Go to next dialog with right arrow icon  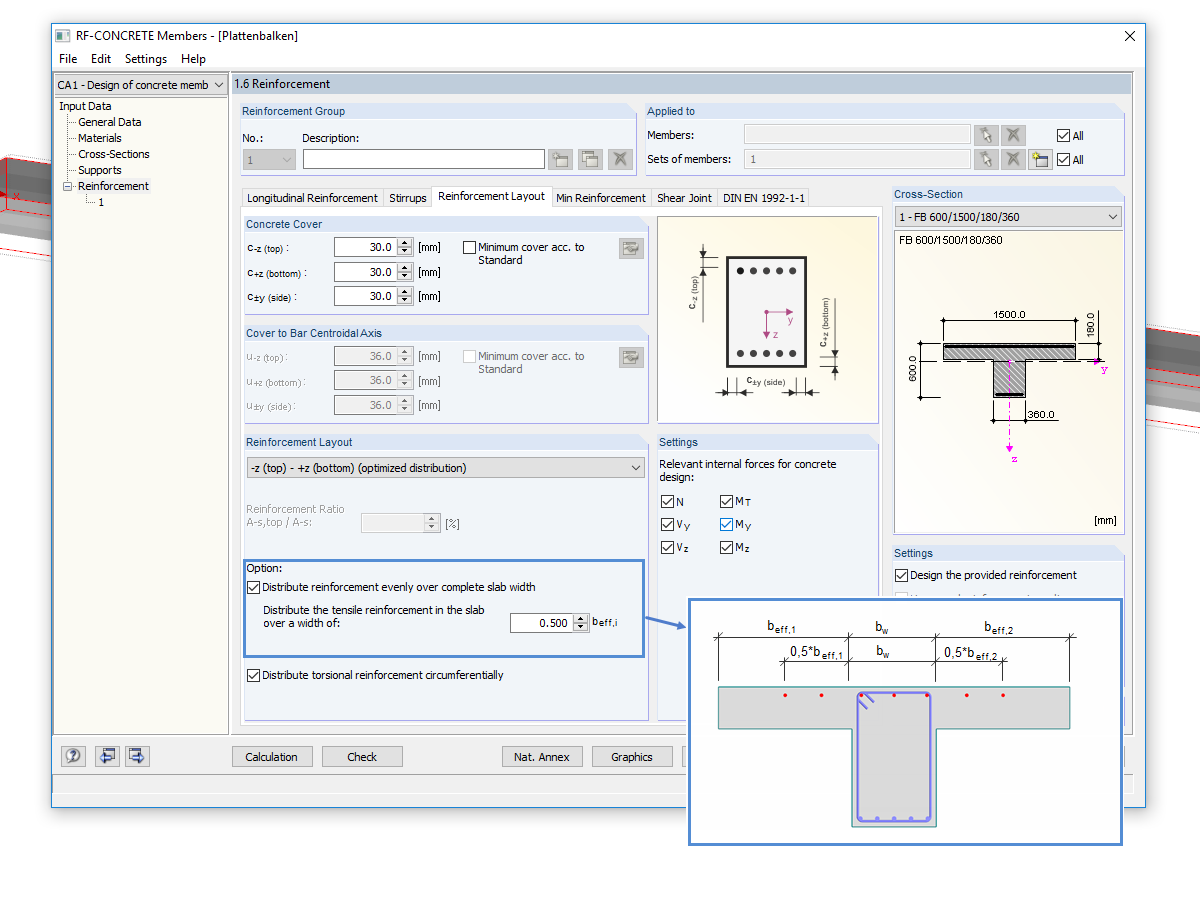click(x=137, y=756)
